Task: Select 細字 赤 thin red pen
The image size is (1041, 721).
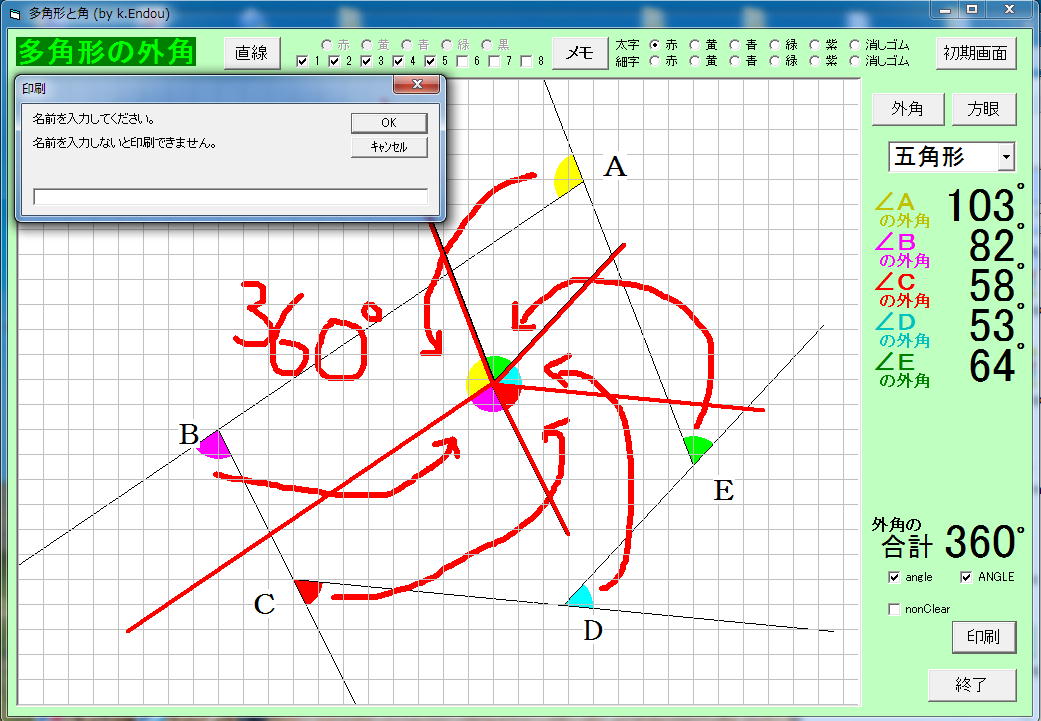Action: (x=655, y=61)
